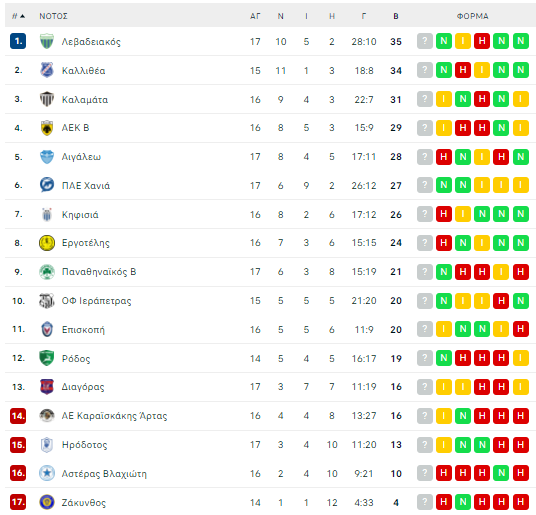Click the Αστέρας Βλαχιώτη star crest
The image size is (536, 515).
coord(47,473)
